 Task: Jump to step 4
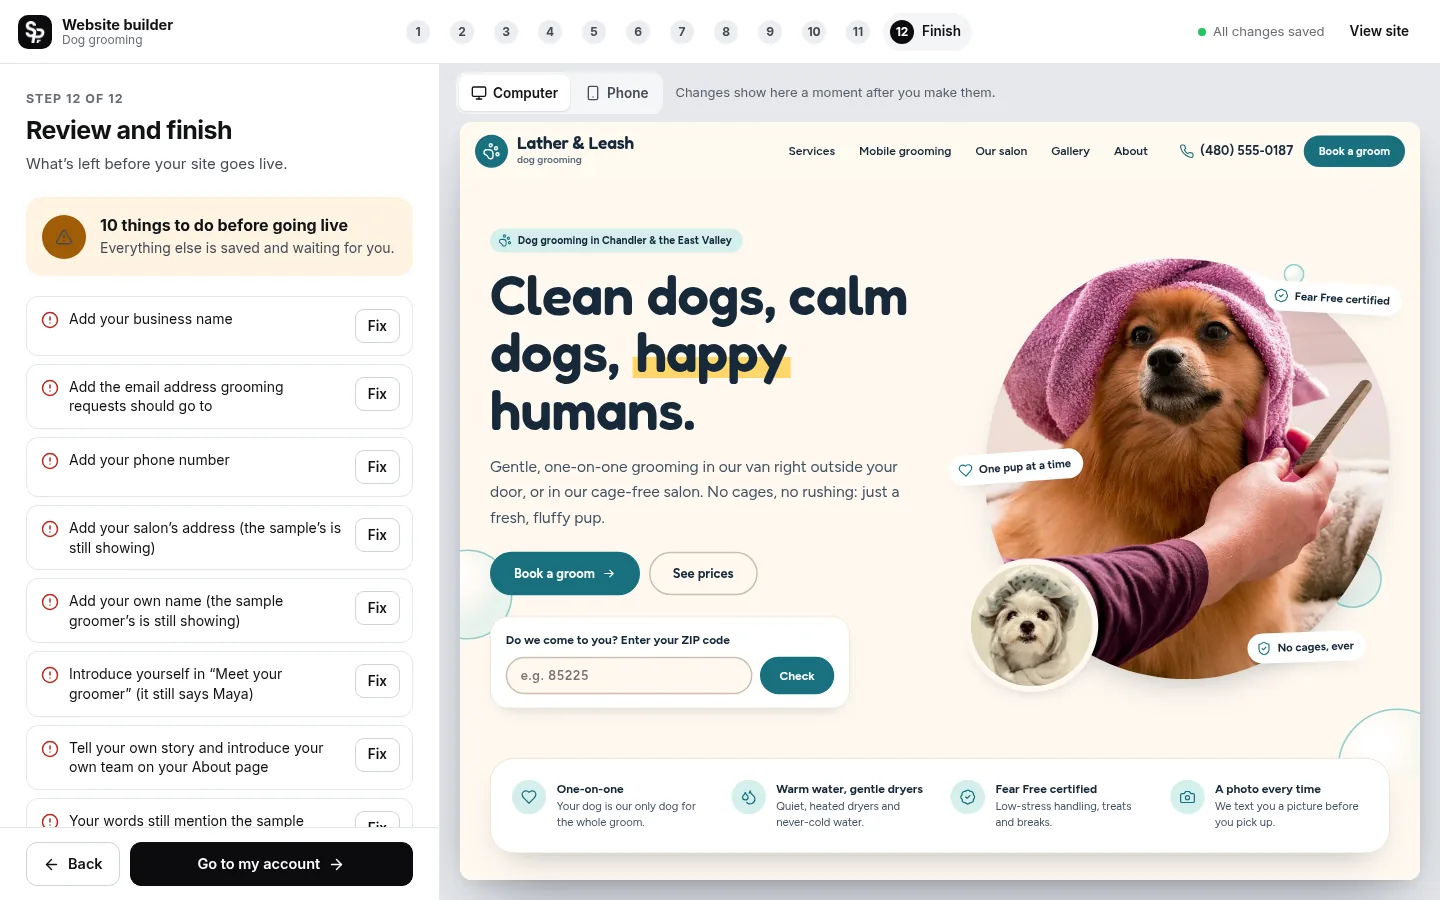coord(550,32)
